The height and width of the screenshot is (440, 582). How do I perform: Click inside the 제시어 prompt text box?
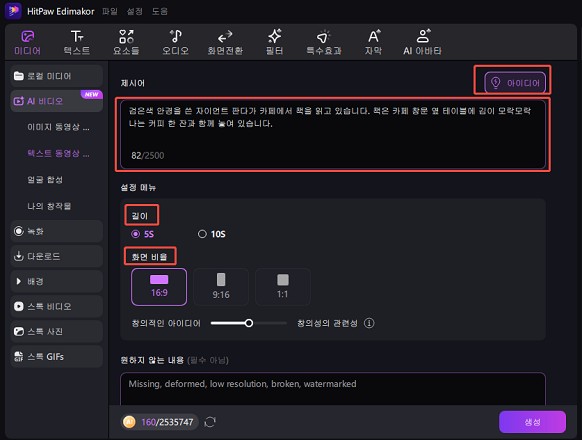(333, 134)
